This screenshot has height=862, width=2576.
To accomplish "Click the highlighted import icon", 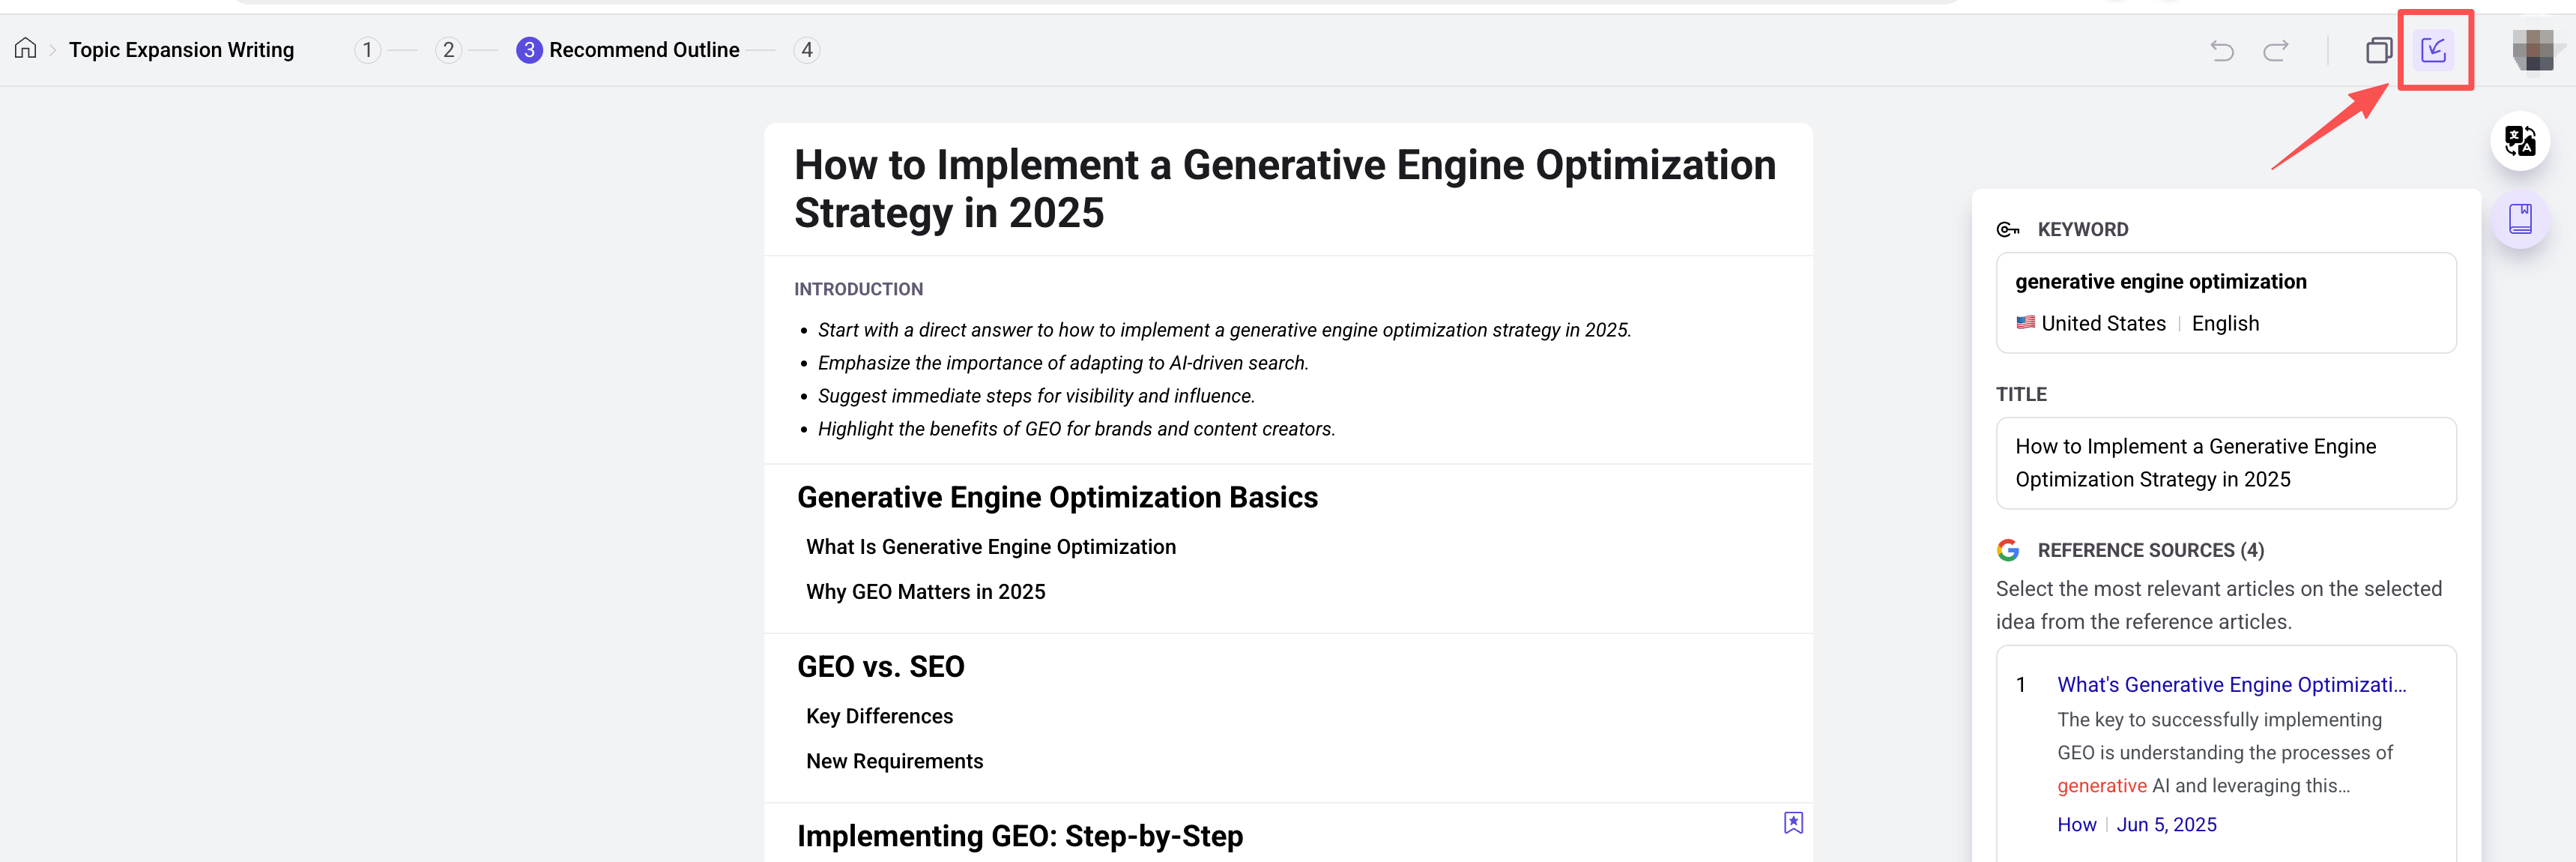I will click(x=2432, y=50).
